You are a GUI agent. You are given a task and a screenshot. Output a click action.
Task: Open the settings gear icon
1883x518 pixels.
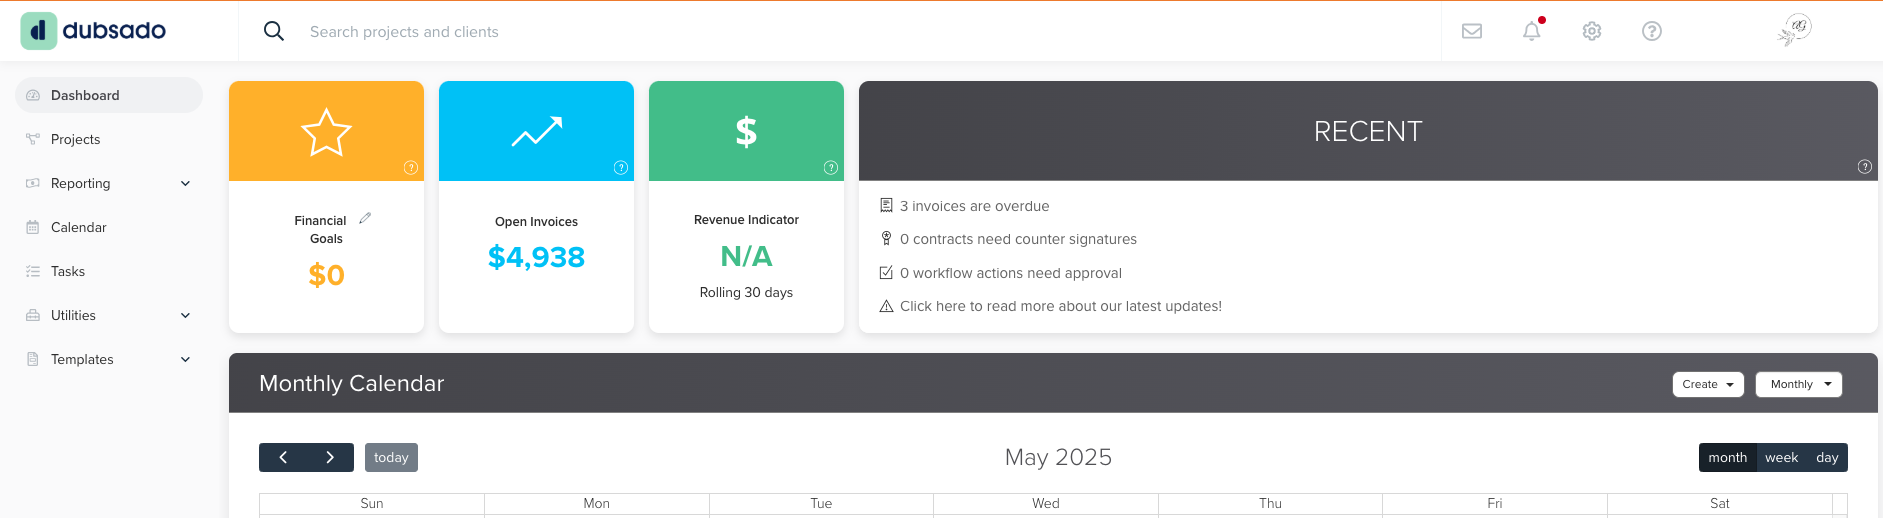(1592, 31)
